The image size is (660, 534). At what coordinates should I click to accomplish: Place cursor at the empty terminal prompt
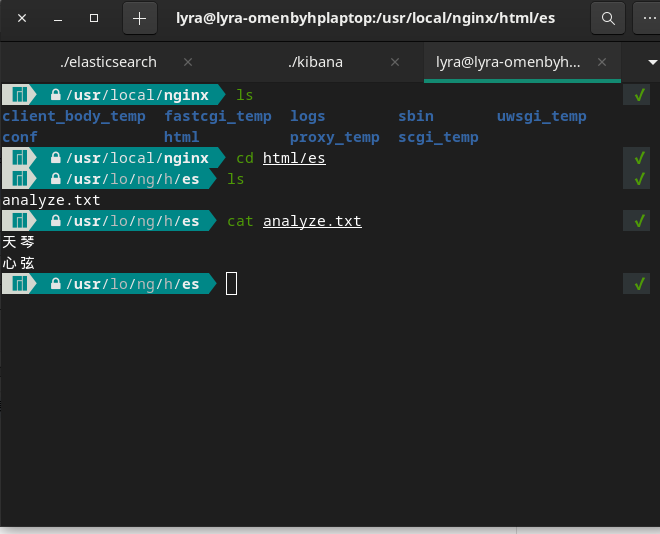232,284
